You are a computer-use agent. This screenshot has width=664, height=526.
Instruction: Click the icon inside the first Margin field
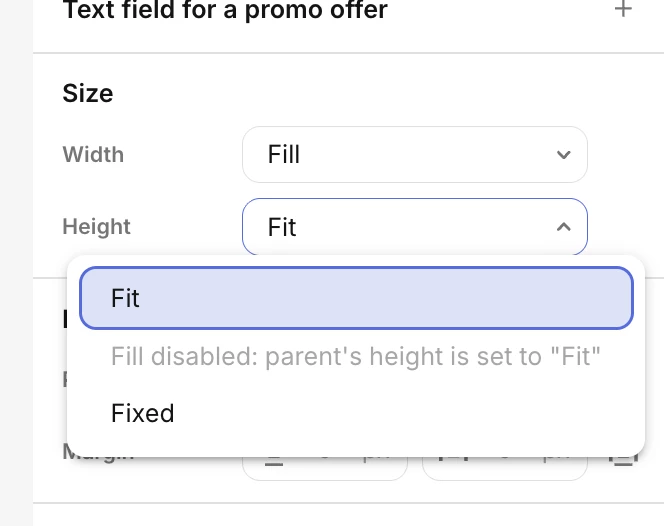[272, 460]
